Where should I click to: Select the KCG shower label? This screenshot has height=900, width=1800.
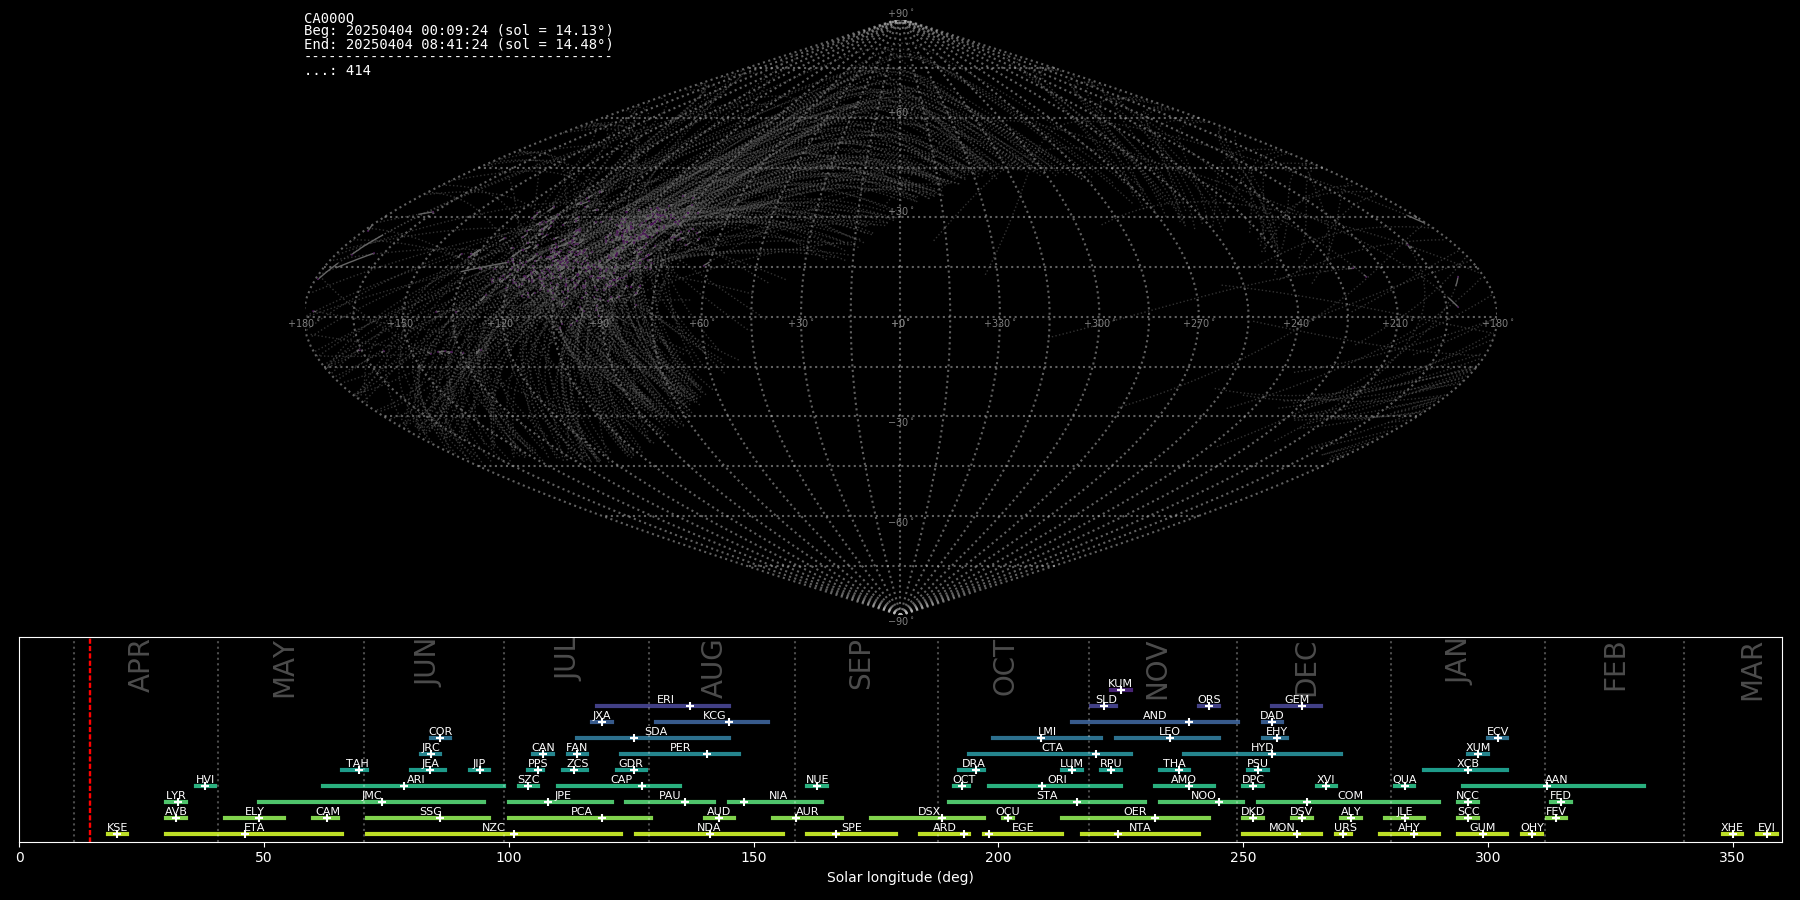[x=714, y=716]
